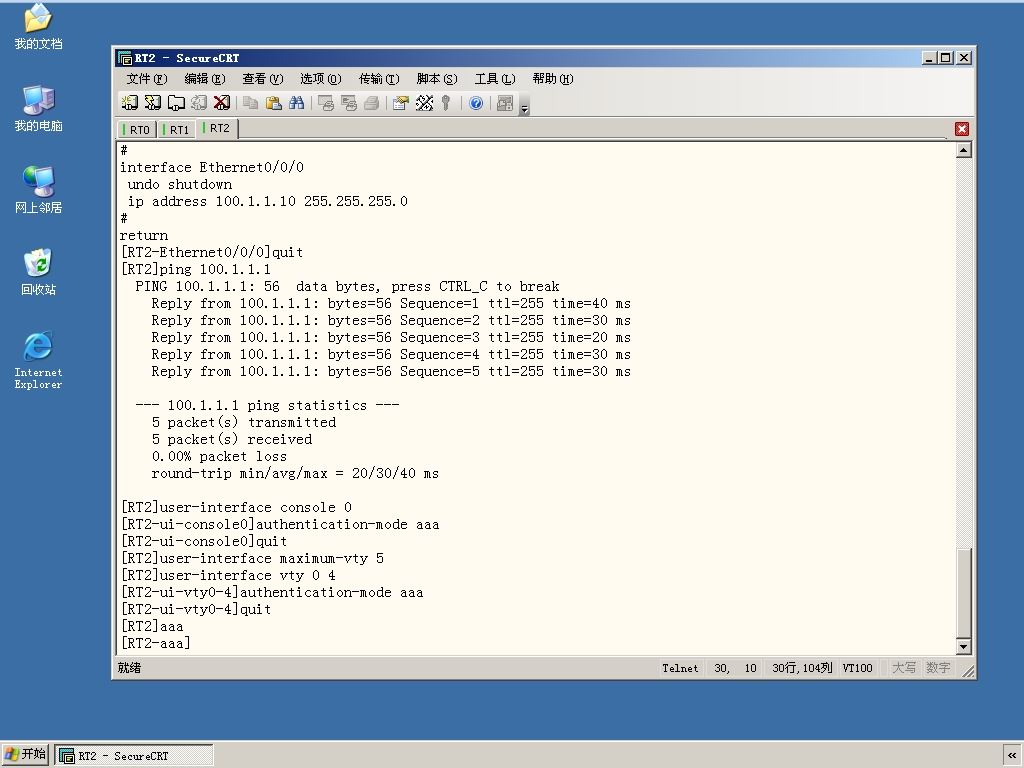
Task: Open the 帮助(H) menu
Action: [552, 79]
